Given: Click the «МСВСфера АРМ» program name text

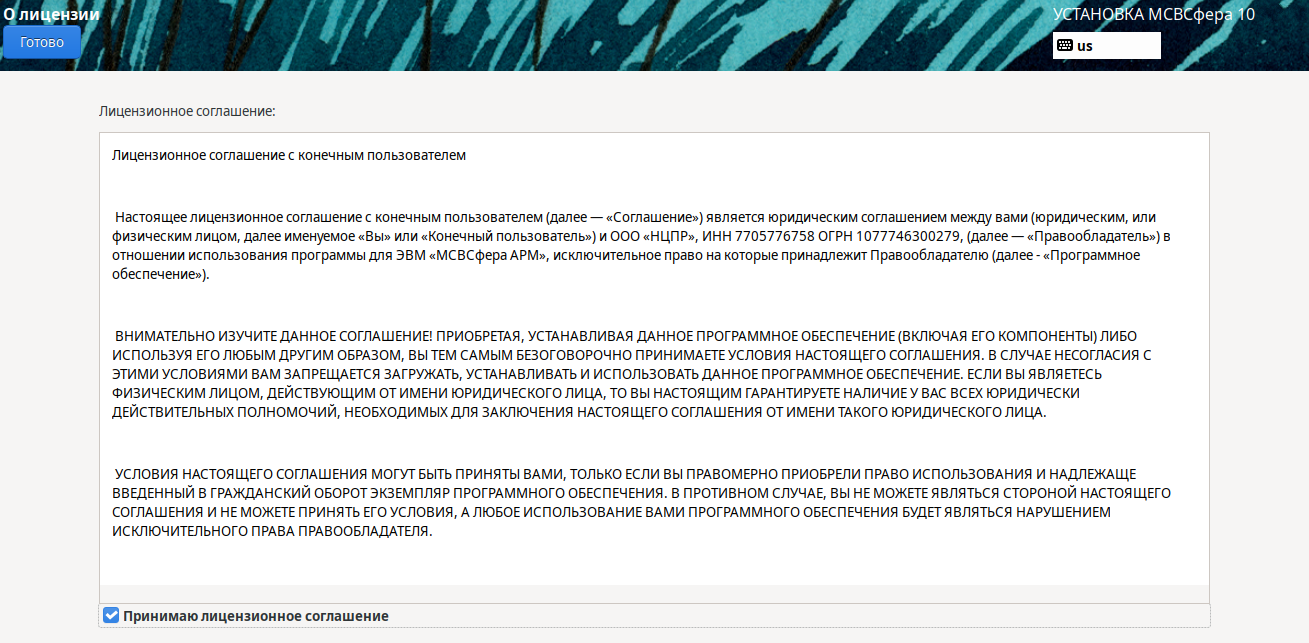Looking at the screenshot, I should click(x=488, y=255).
